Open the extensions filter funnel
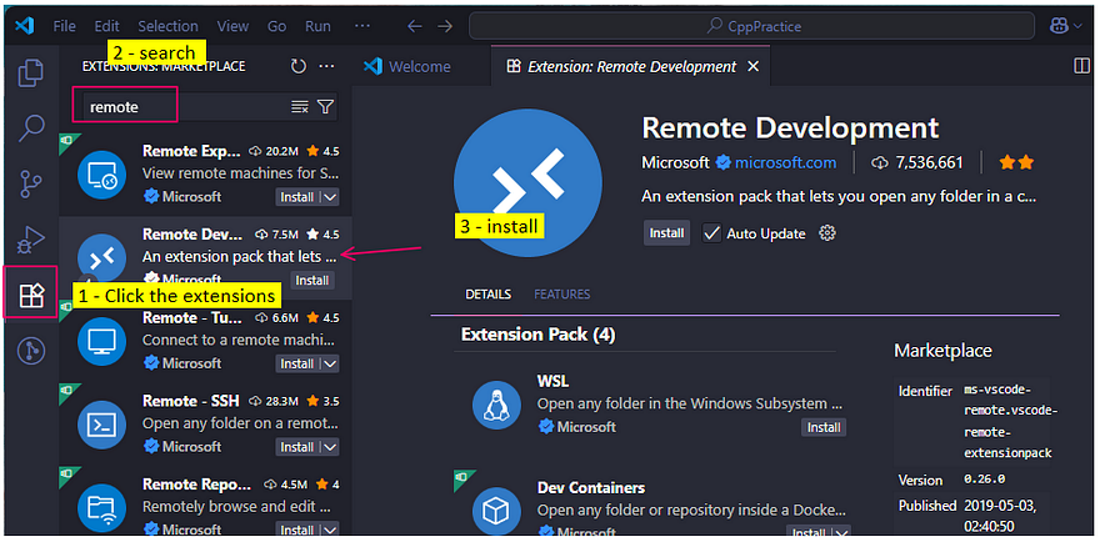The height and width of the screenshot is (541, 1100). (326, 107)
